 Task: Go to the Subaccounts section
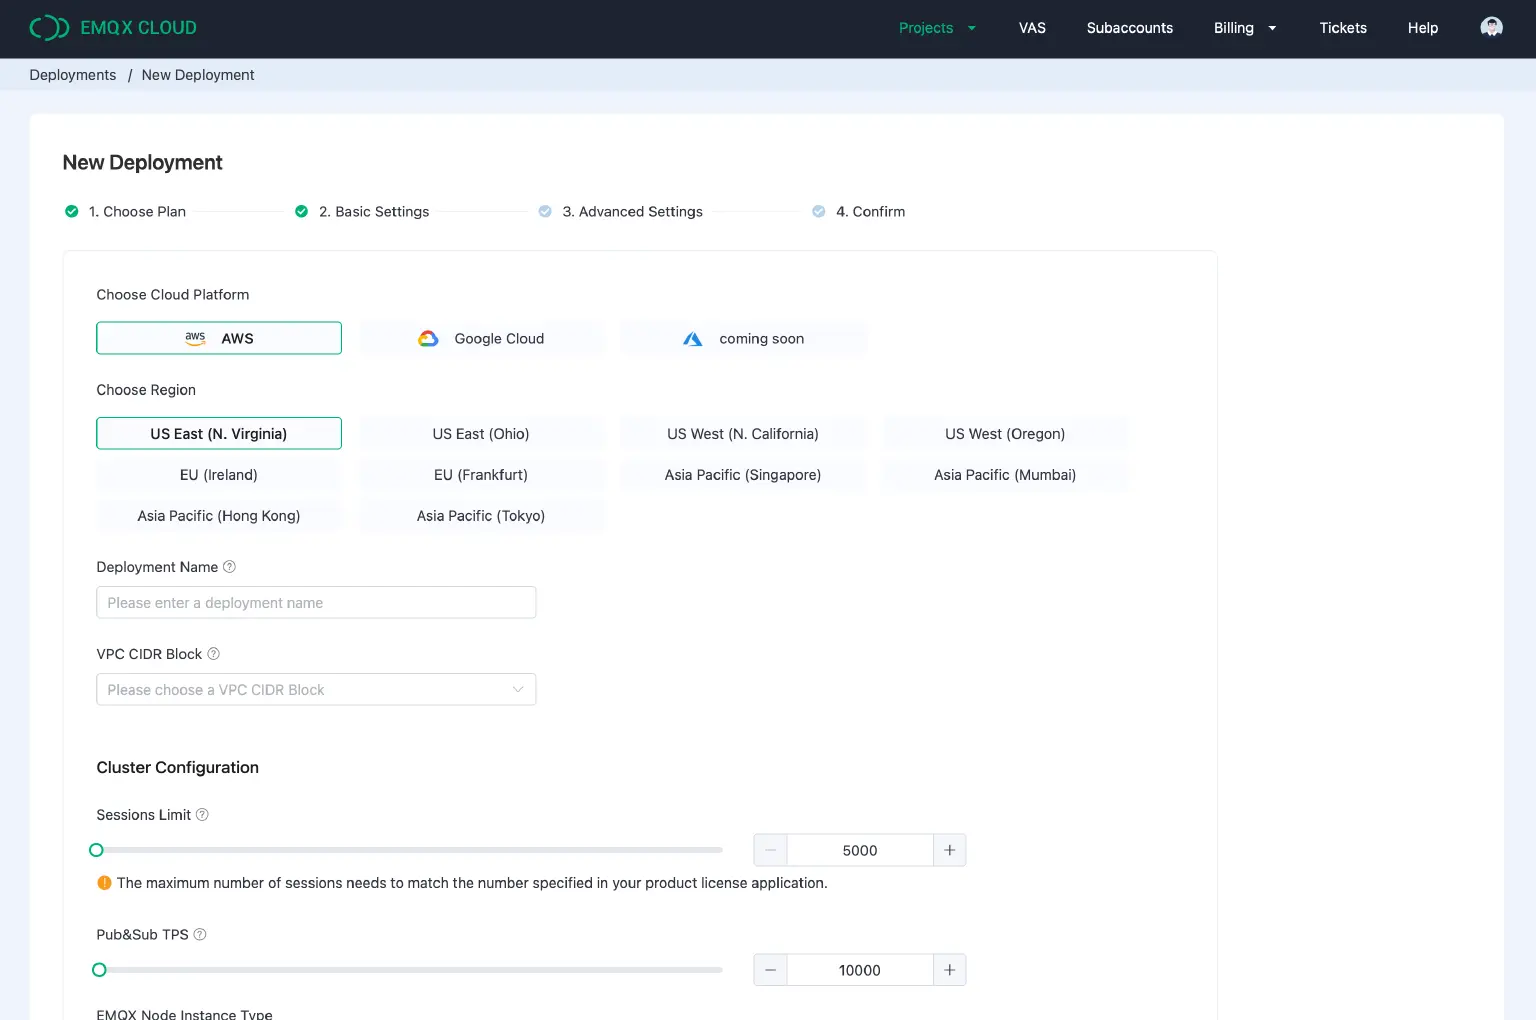(x=1130, y=28)
